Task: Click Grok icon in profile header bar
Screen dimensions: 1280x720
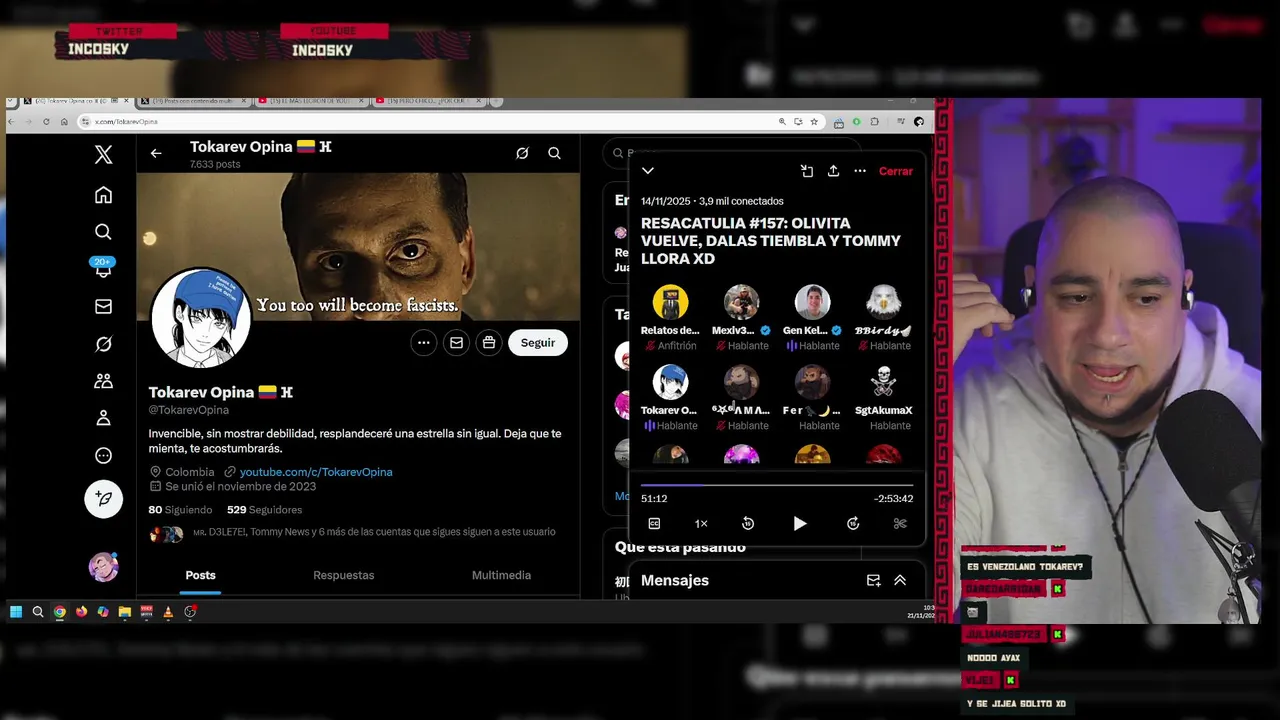Action: [x=522, y=153]
